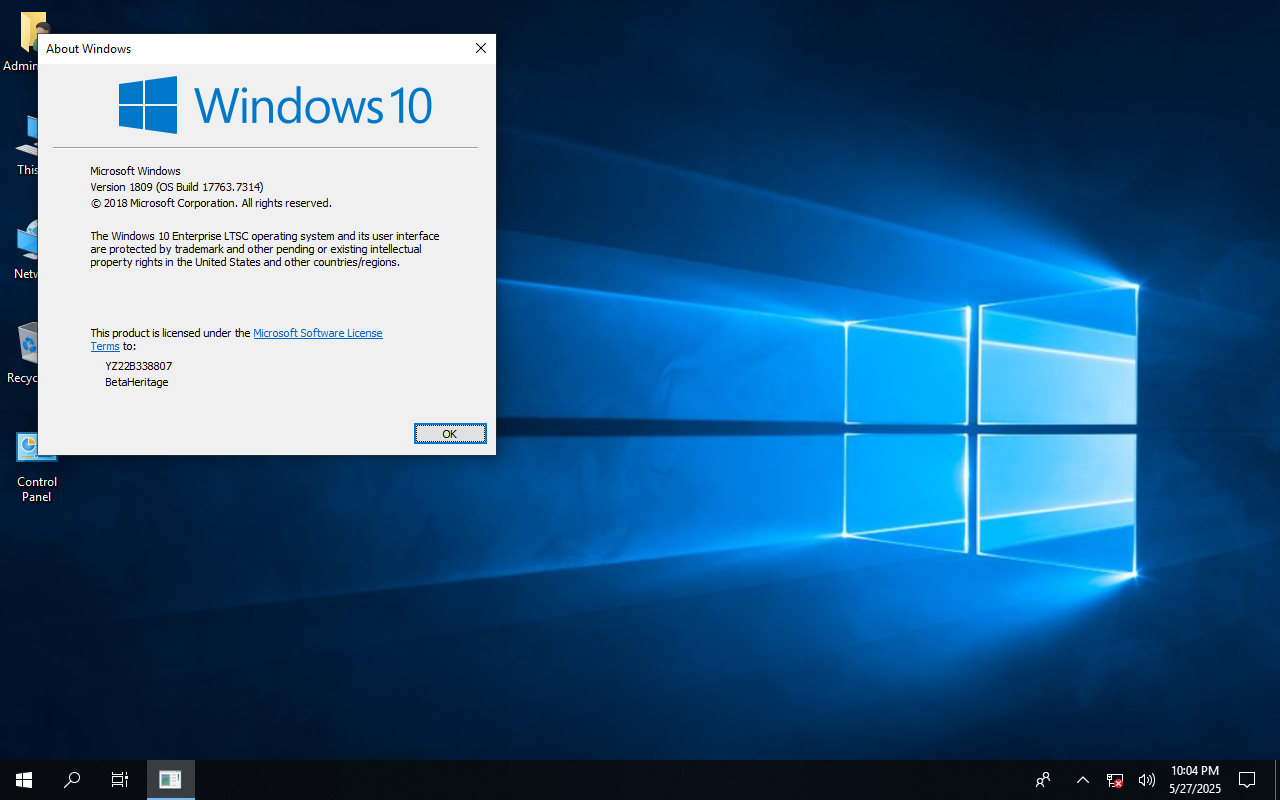Click the copyright 2018 Microsoft Corporation line
1280x800 pixels.
coord(211,203)
